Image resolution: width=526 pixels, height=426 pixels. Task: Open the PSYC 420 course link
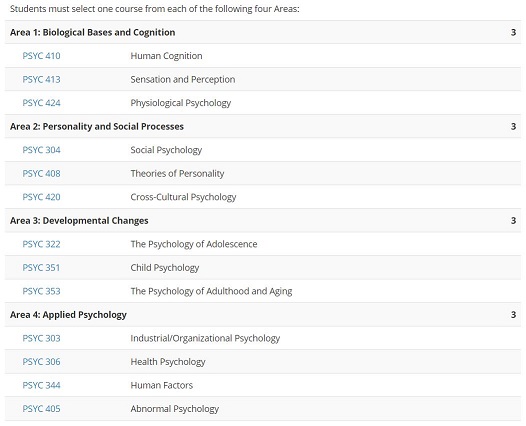click(x=41, y=197)
